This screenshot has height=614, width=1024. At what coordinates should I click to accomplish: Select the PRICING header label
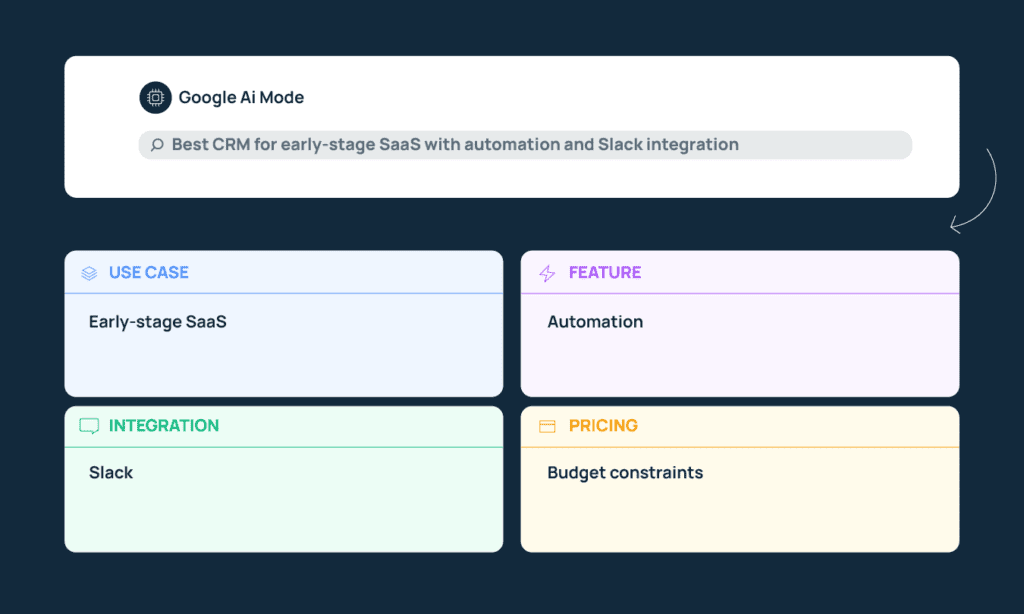pyautogui.click(x=602, y=425)
